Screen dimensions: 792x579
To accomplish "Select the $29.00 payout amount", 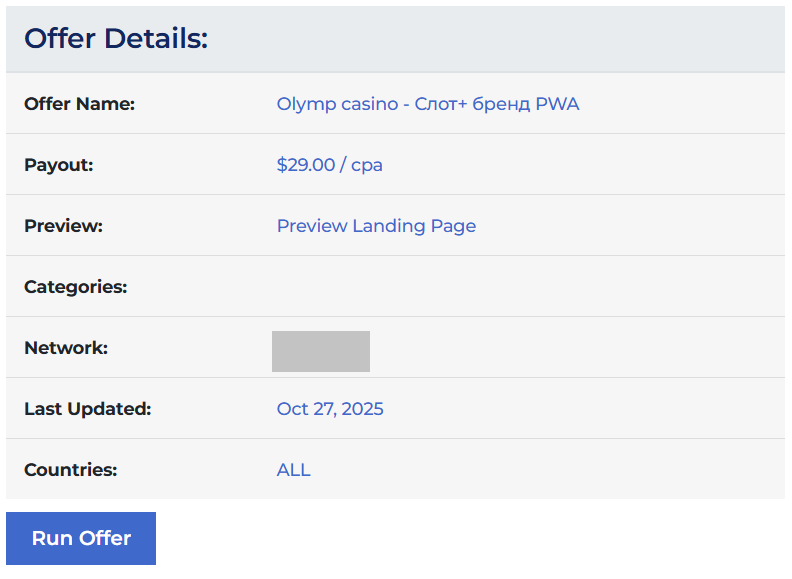I will pos(305,165).
